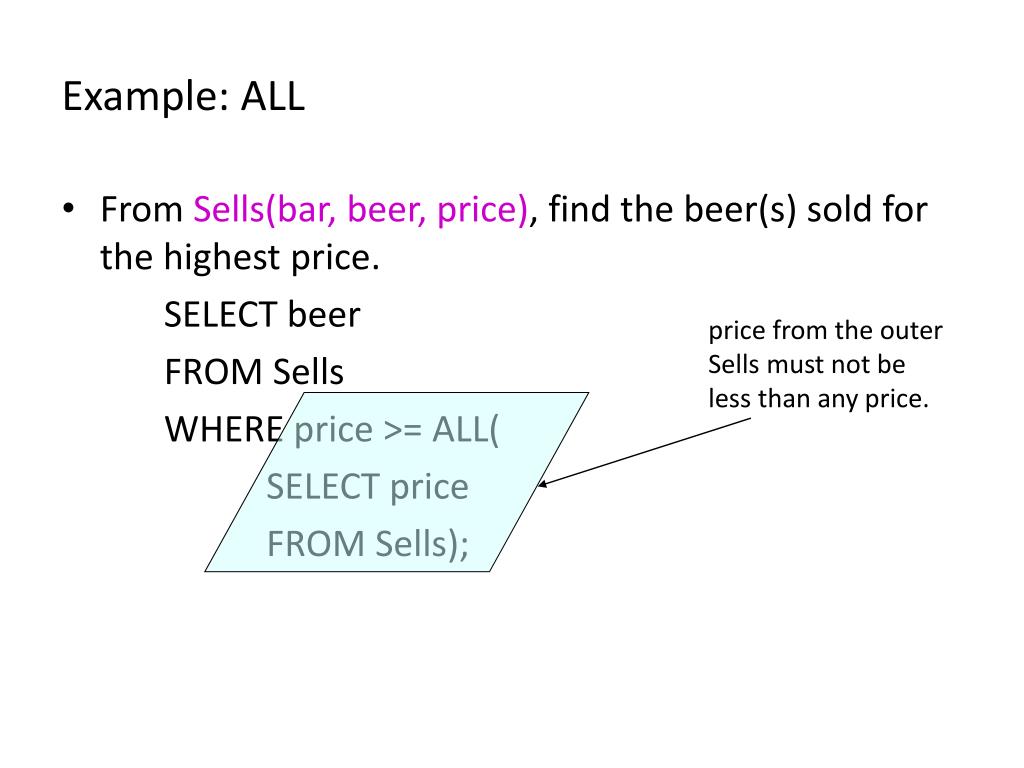Click annotation line 'Sells must not be'
This screenshot has width=1024, height=768.
(807, 364)
